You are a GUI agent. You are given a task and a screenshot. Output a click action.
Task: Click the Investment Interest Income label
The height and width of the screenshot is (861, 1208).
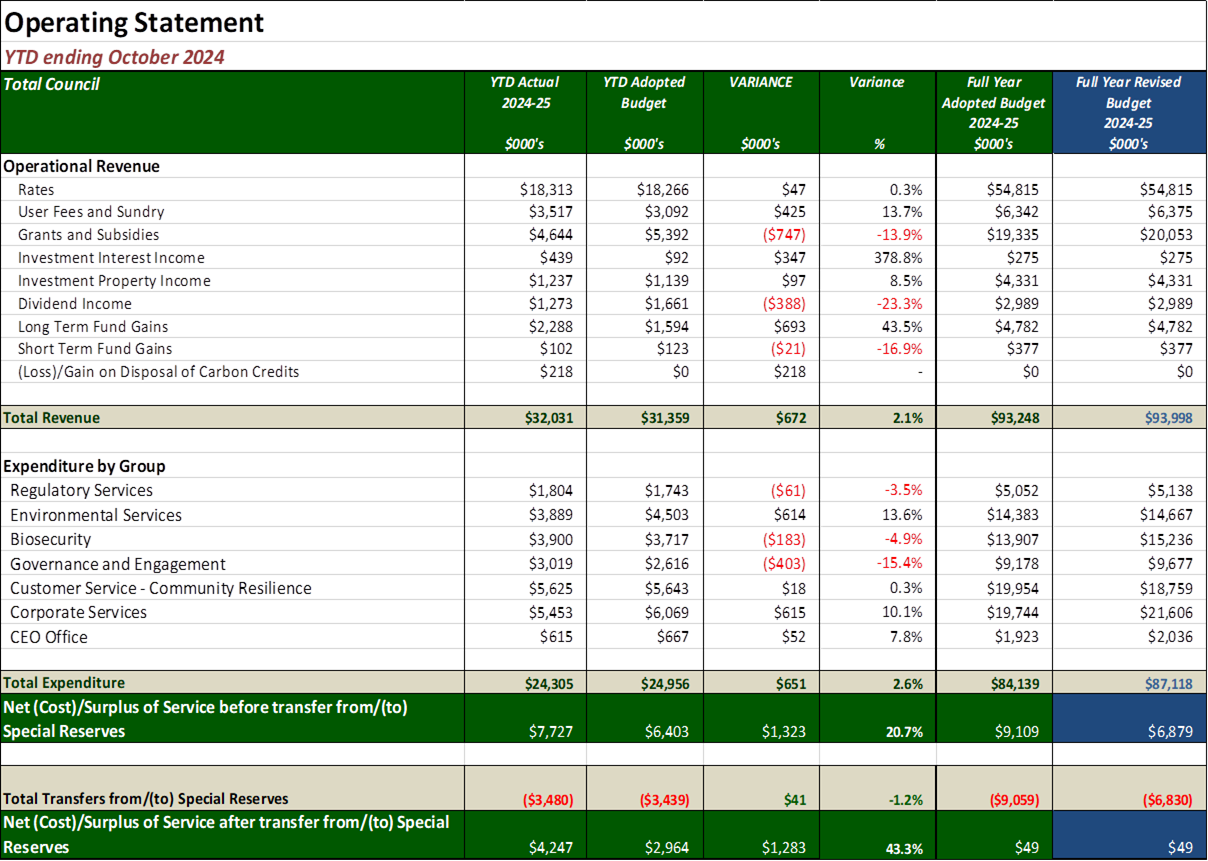click(x=111, y=258)
